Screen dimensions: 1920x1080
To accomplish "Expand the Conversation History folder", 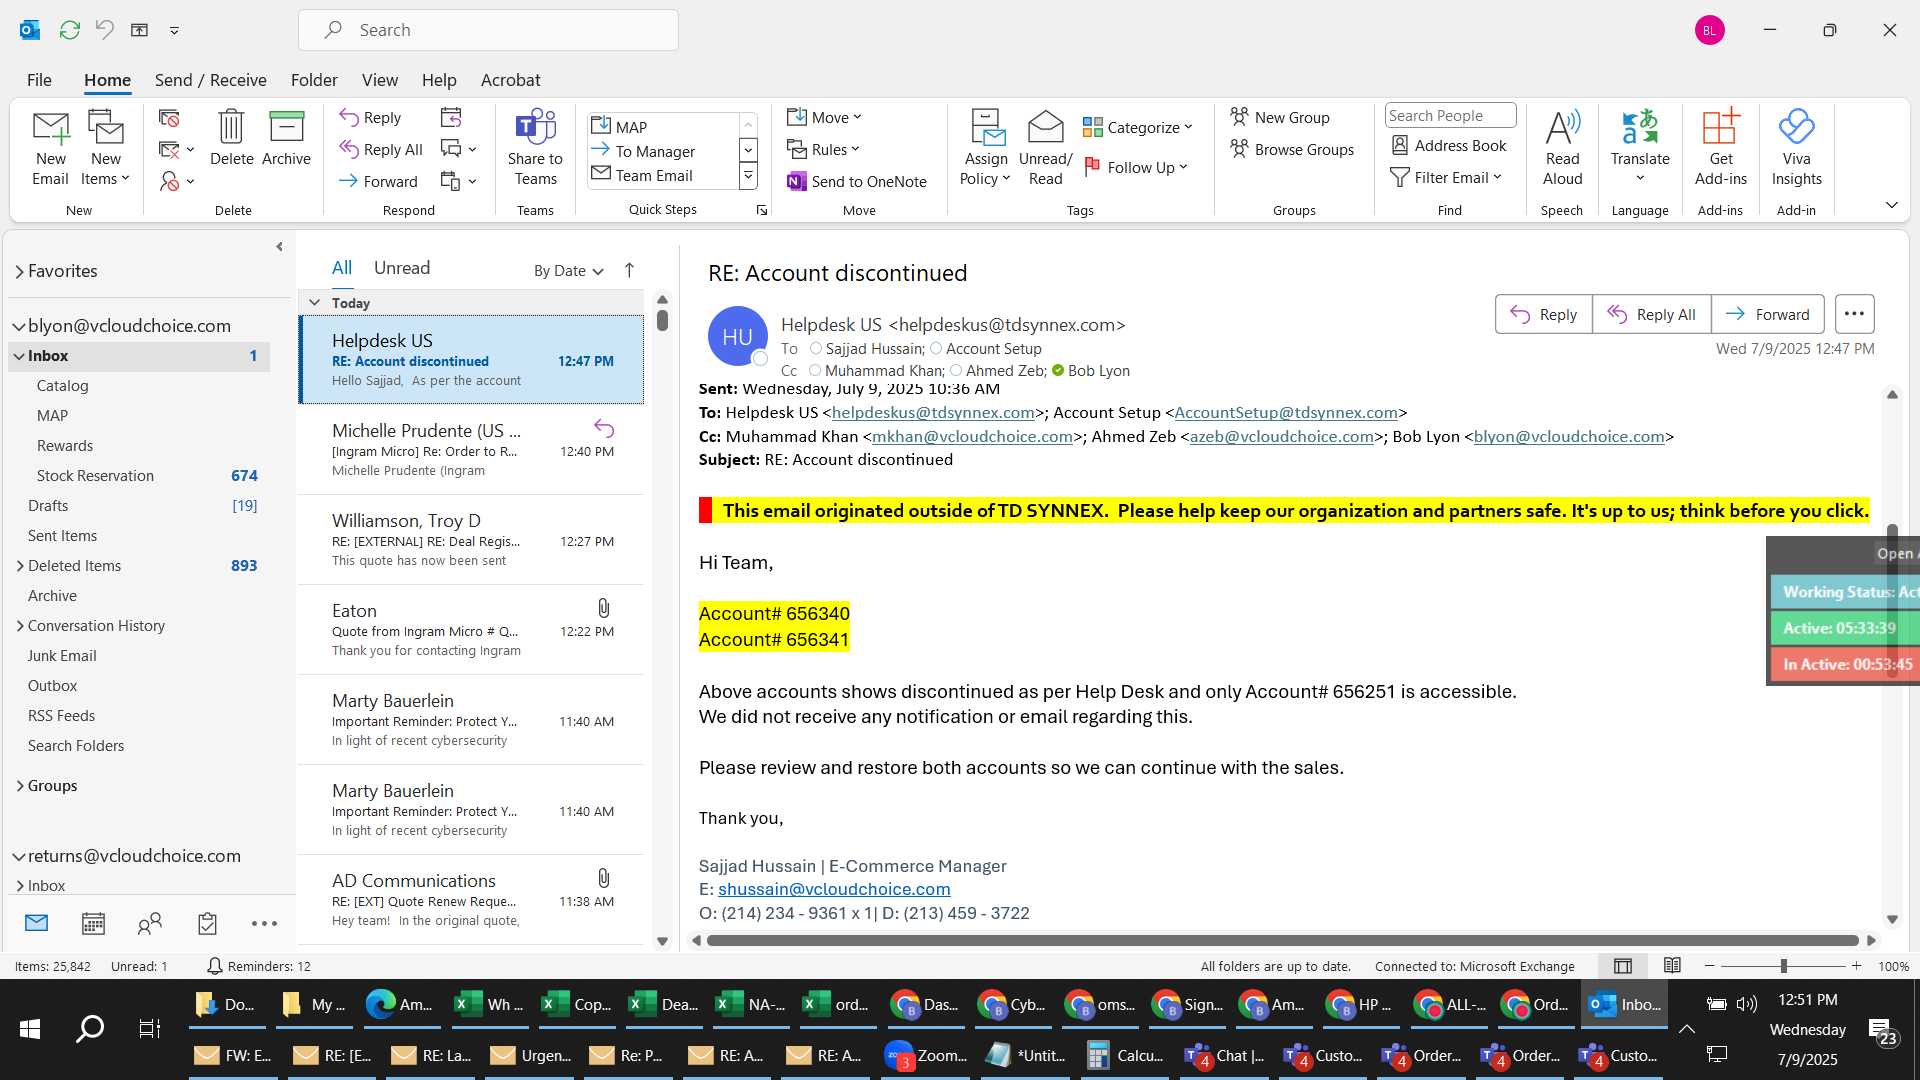I will 19,625.
